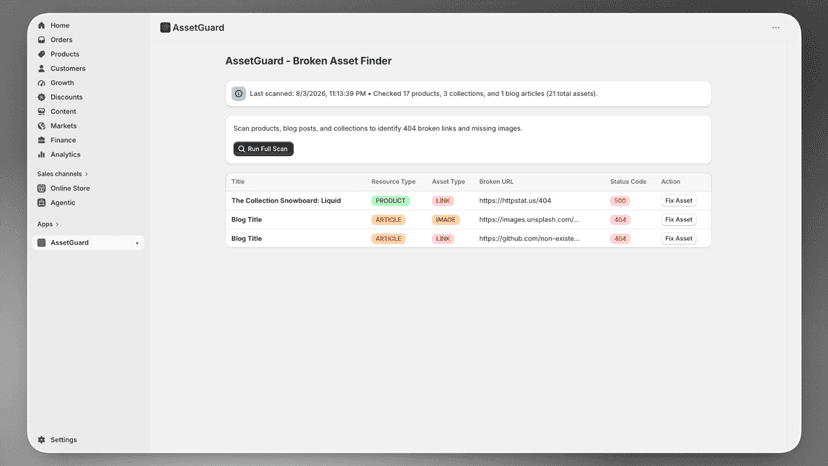This screenshot has width=828, height=466.
Task: Click the Home icon in sidebar
Action: (x=42, y=25)
